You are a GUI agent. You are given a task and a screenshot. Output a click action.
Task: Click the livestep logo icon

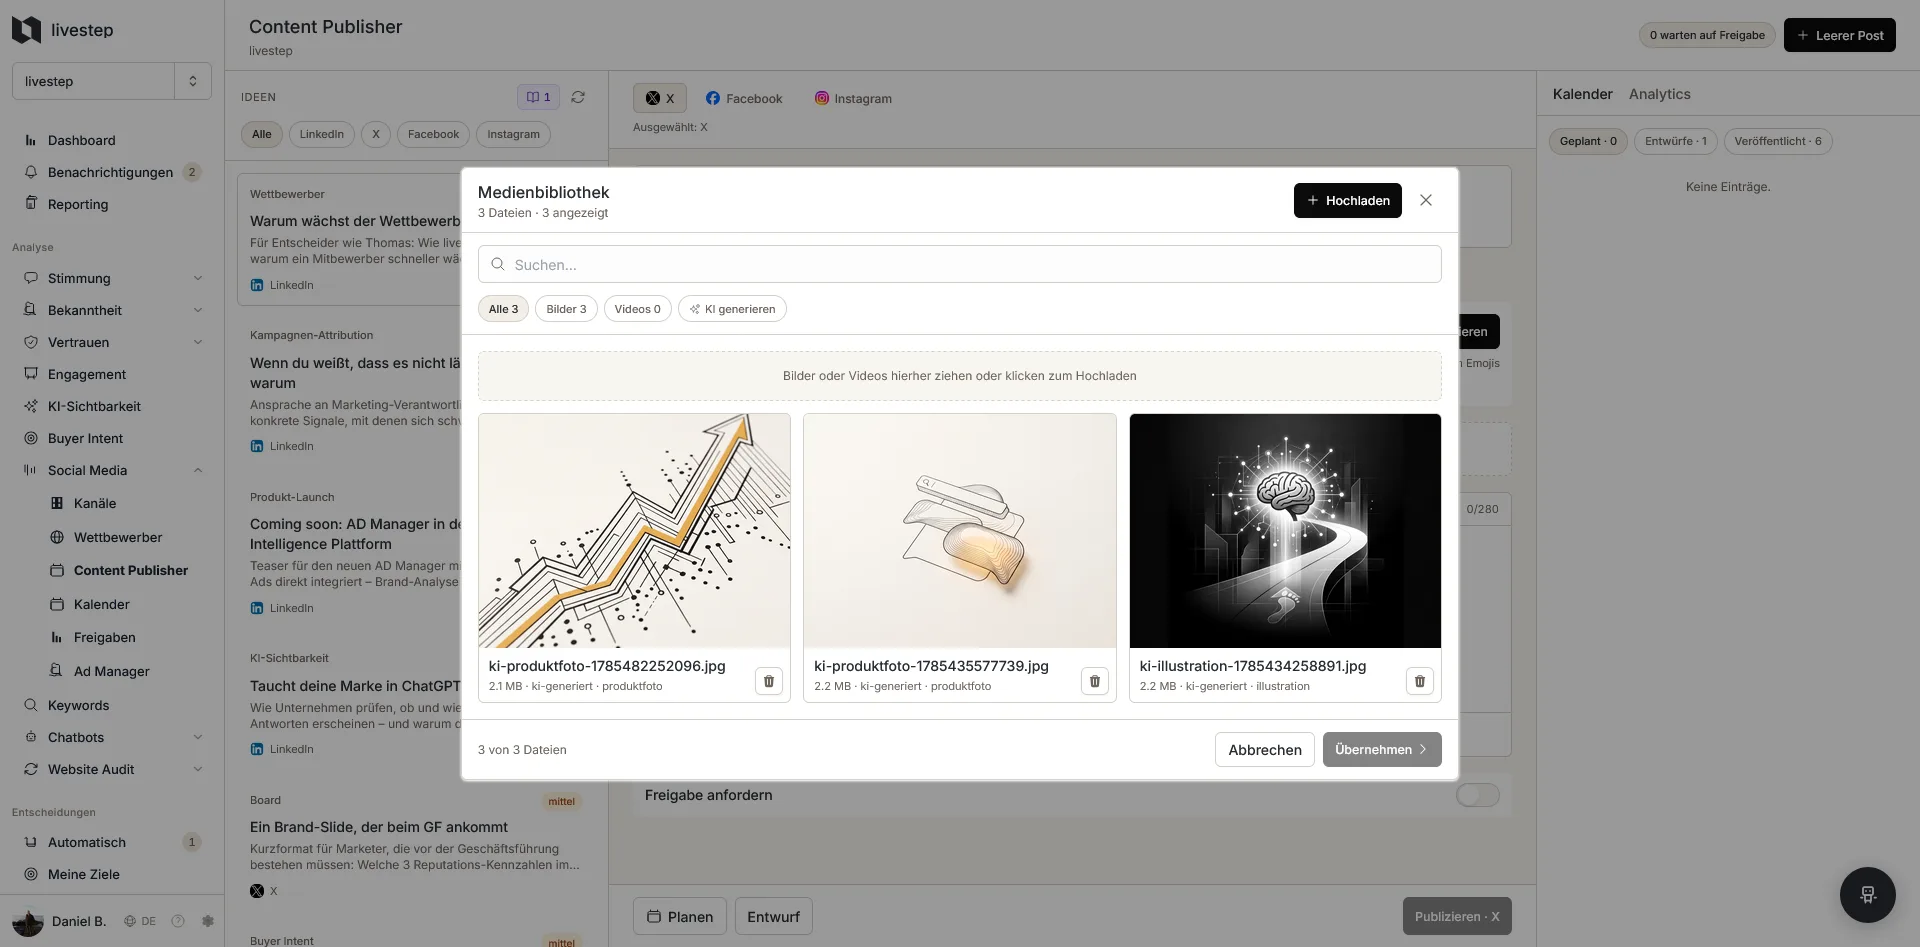point(26,30)
